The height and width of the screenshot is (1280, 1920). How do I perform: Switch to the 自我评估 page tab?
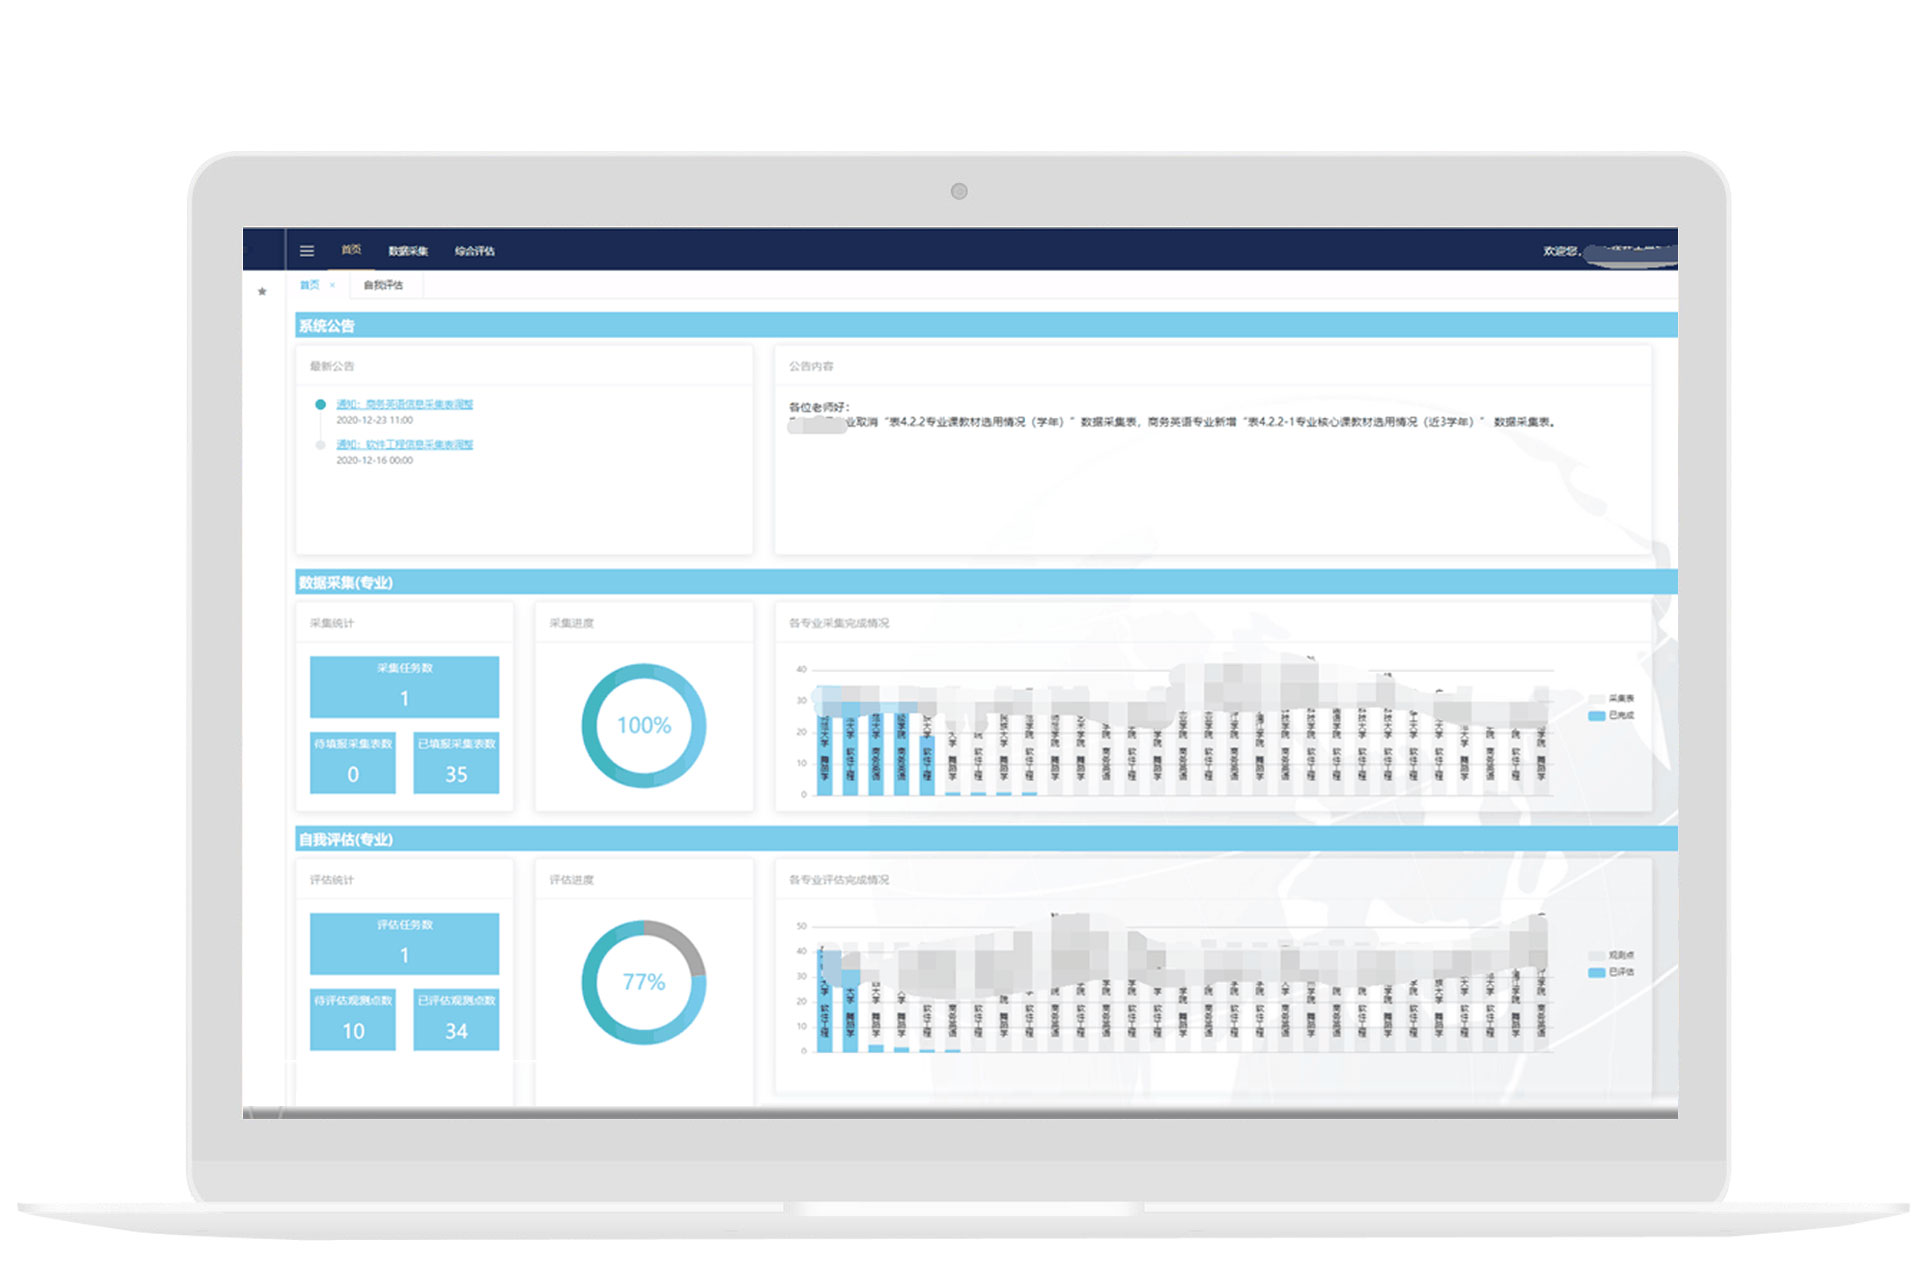(x=383, y=286)
